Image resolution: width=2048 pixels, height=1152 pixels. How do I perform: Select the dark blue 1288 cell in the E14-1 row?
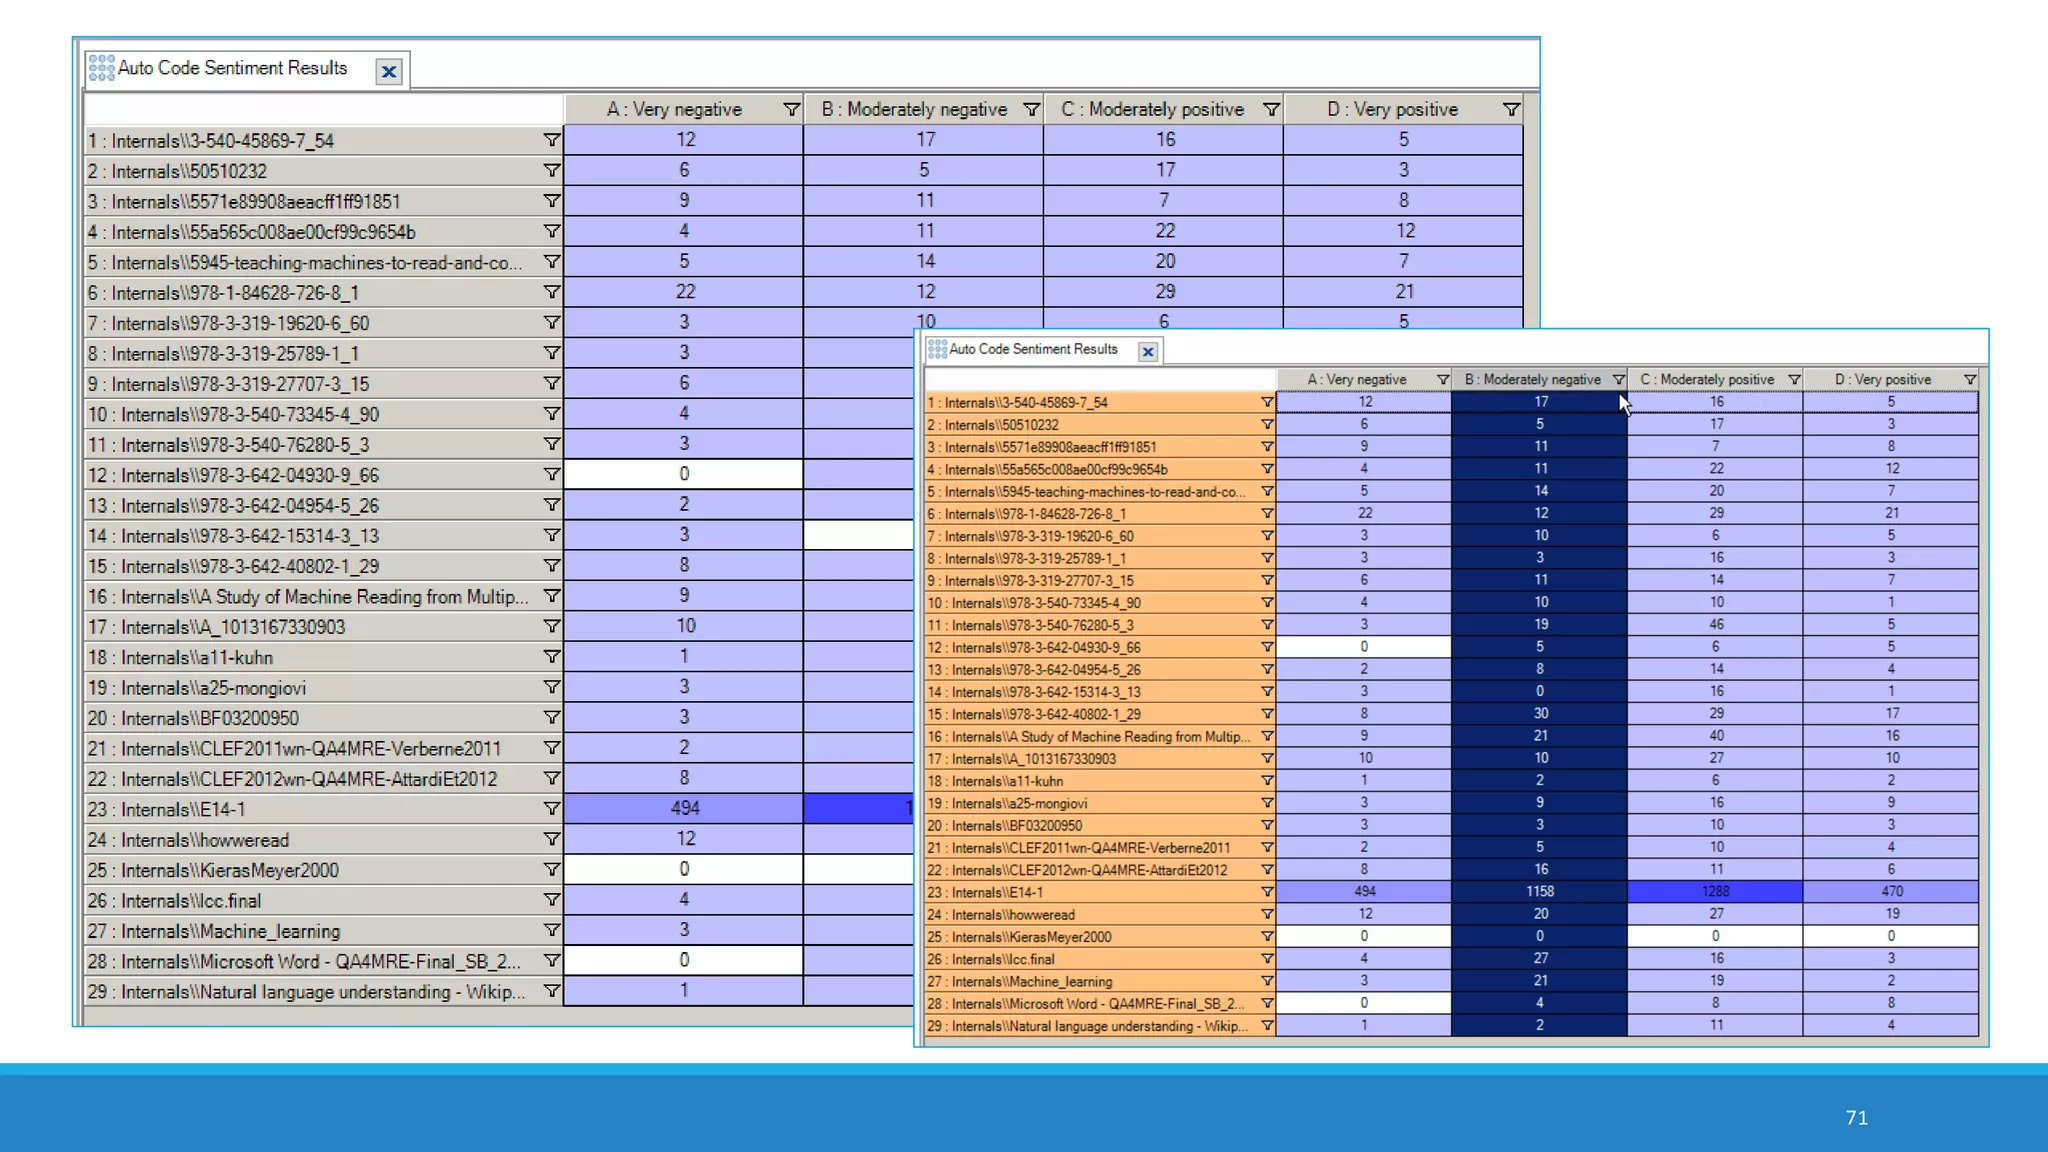[x=1715, y=891]
